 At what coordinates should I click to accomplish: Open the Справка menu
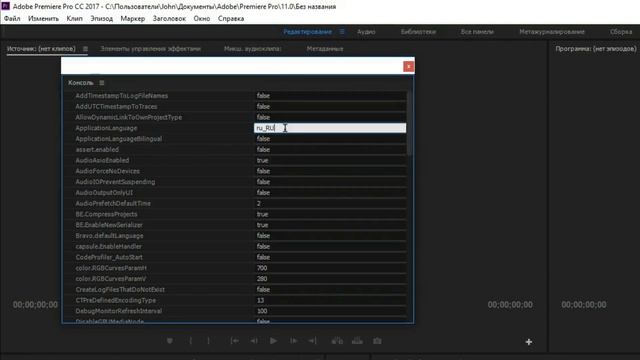coord(231,19)
